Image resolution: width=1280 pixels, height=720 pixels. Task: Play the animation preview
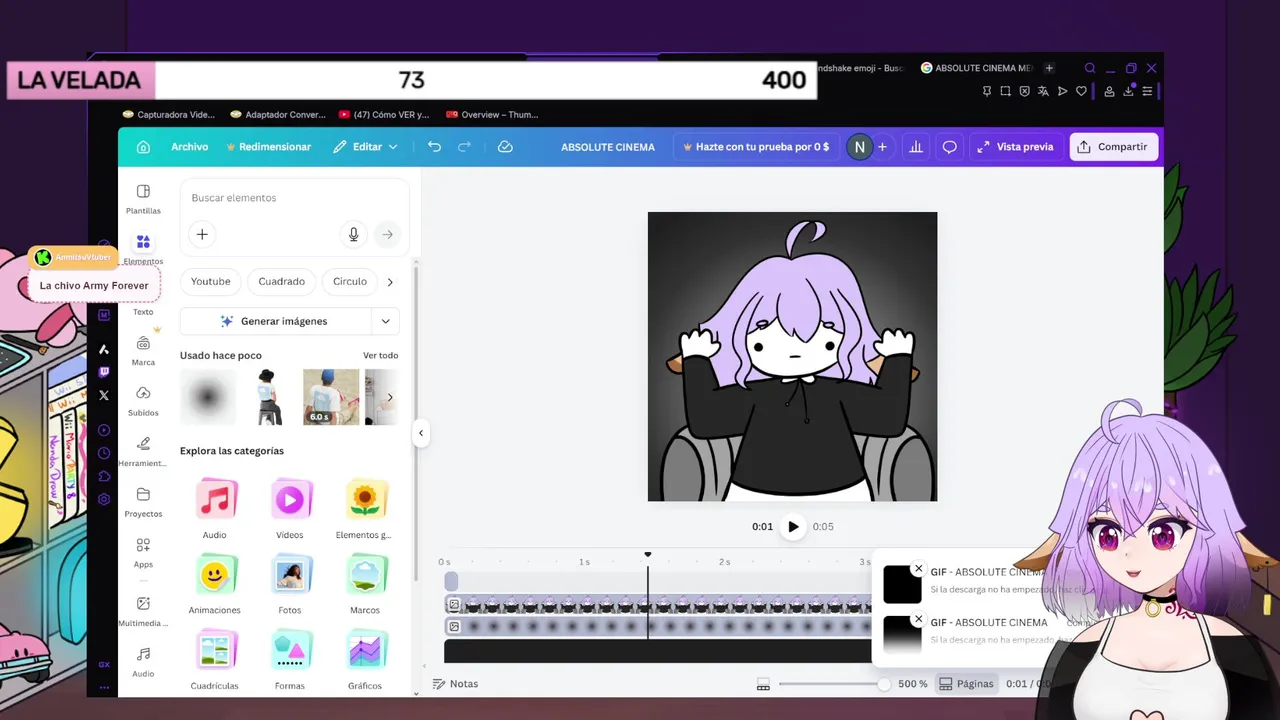click(x=793, y=526)
